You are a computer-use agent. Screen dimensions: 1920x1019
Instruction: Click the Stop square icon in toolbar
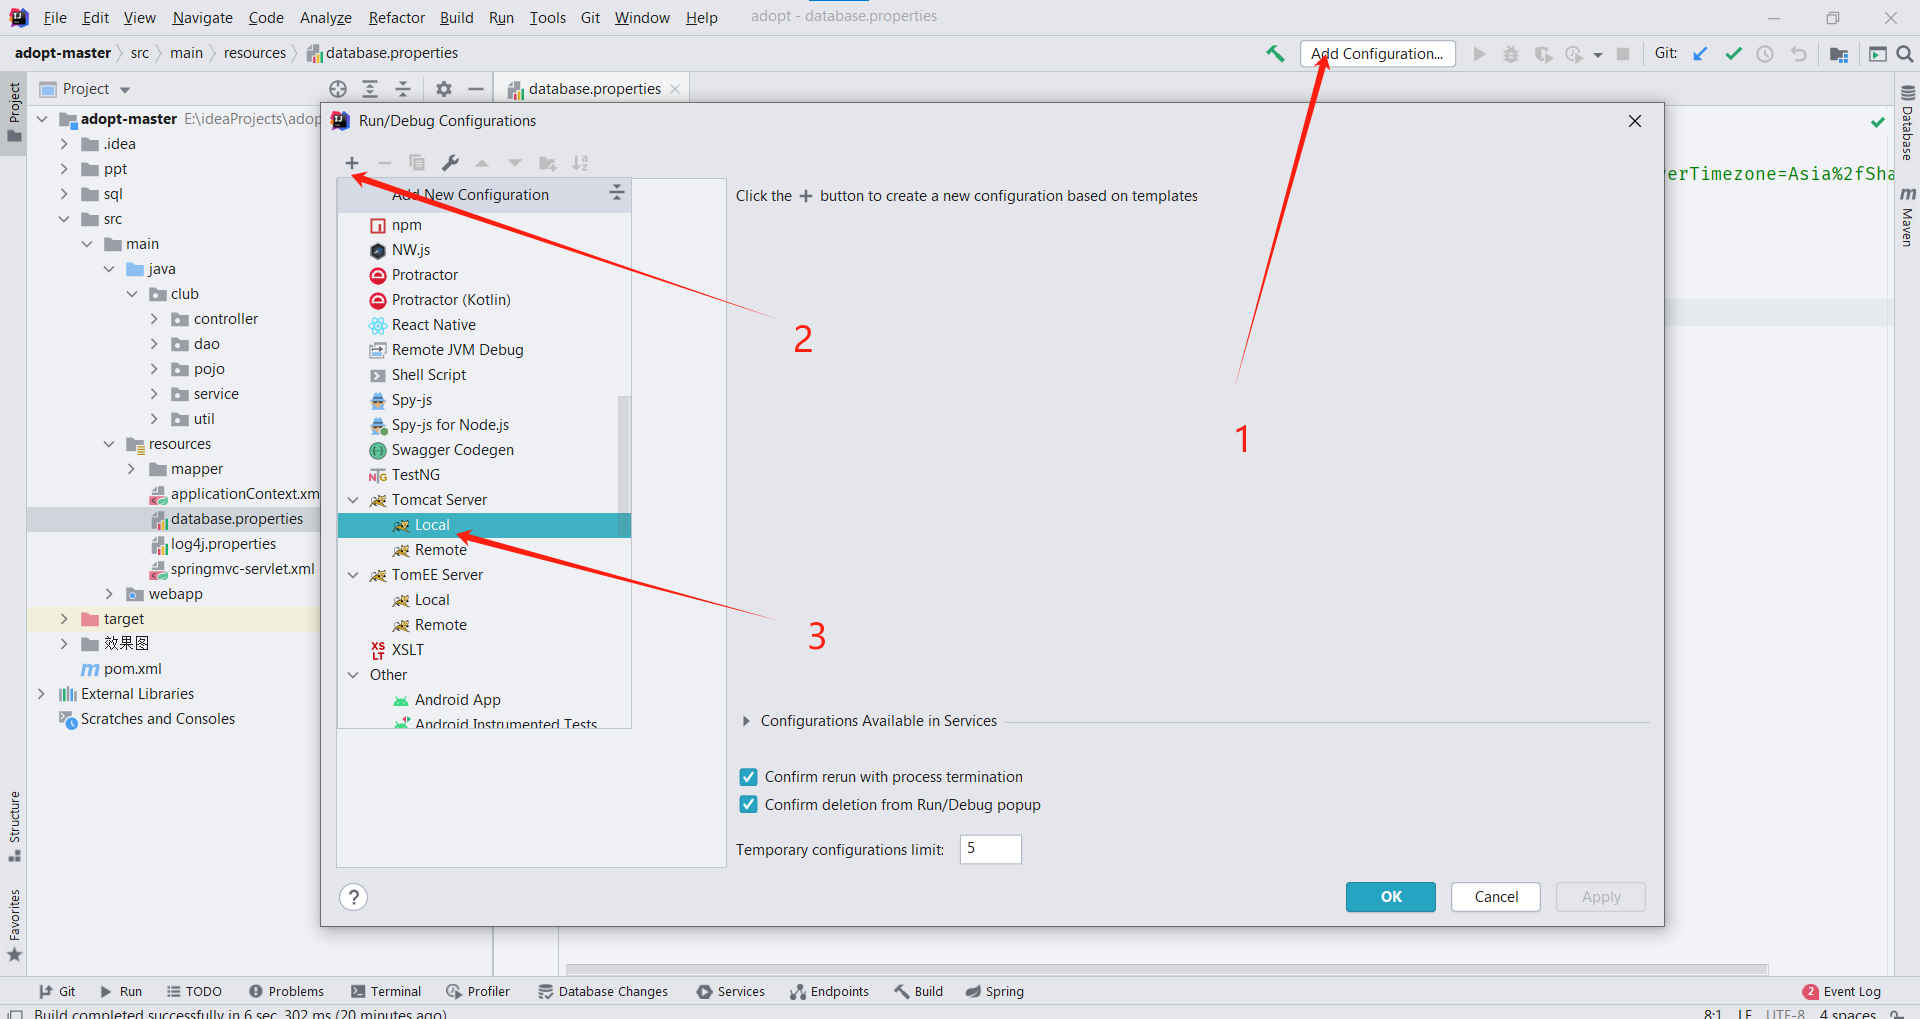coord(1623,54)
